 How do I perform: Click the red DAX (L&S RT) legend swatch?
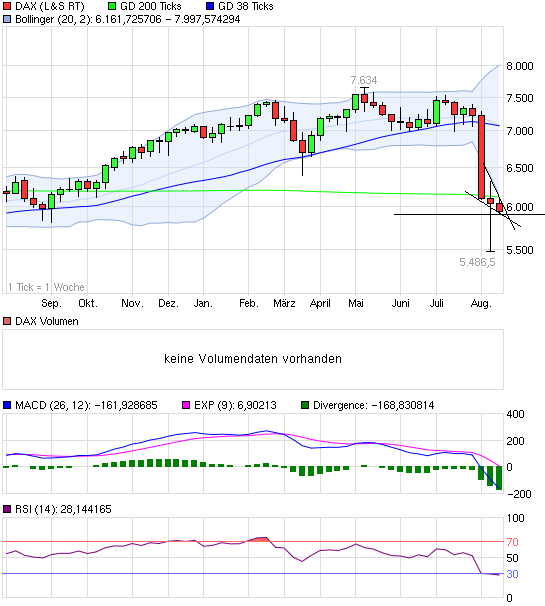click(x=7, y=7)
